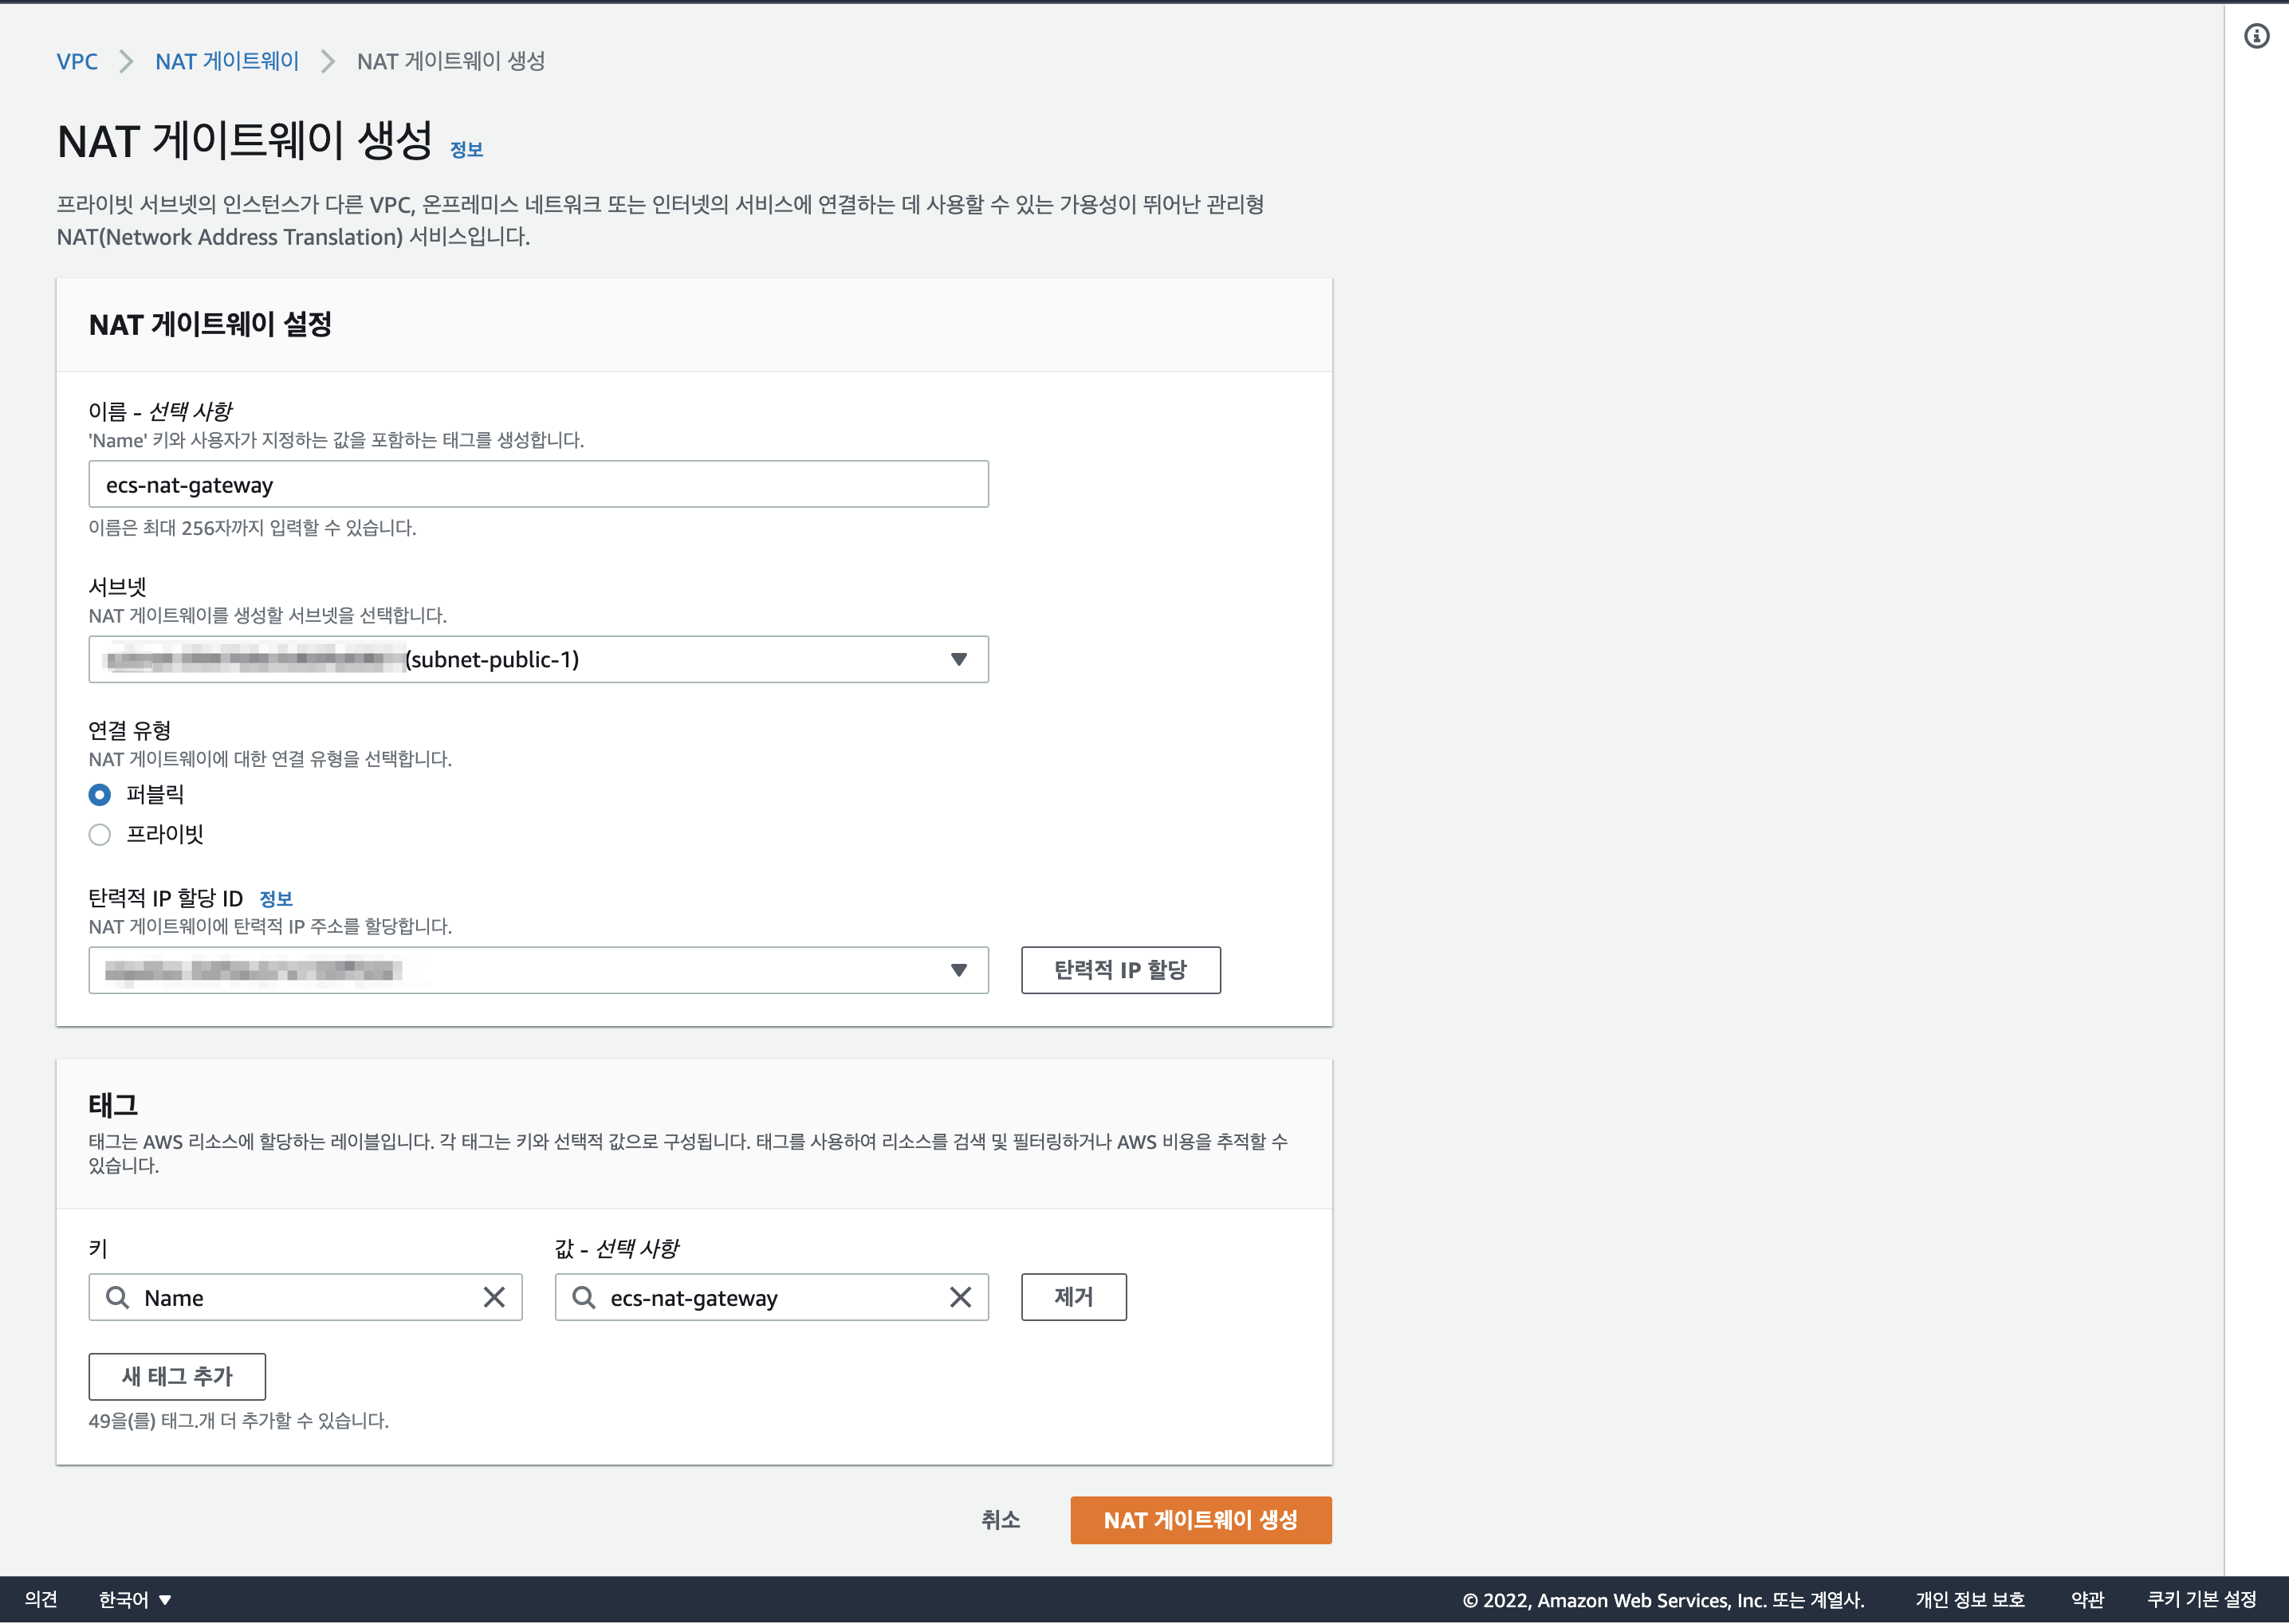2289x1624 pixels.
Task: Click the 취소 button
Action: coord(1000,1520)
